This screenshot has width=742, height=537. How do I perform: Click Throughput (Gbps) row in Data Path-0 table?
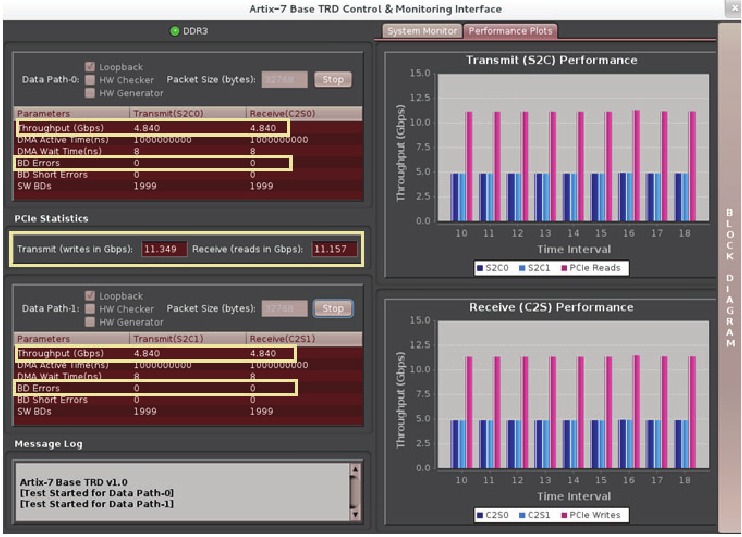[x=189, y=128]
